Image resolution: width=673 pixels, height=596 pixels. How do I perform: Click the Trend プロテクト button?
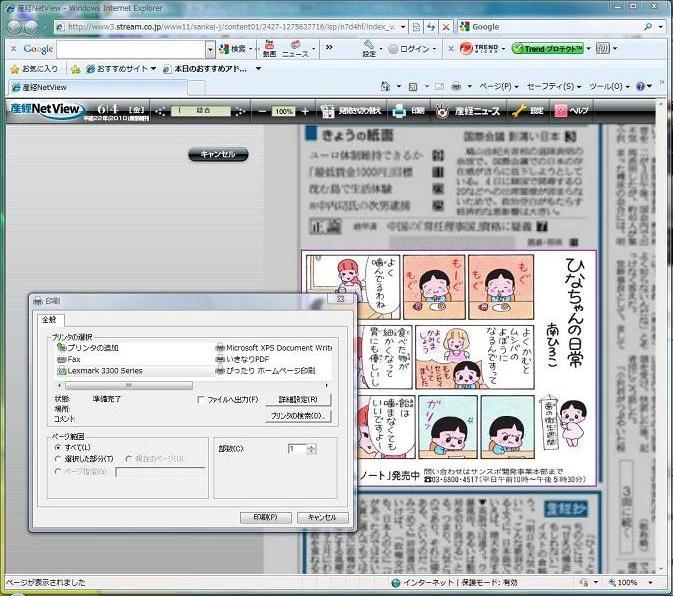click(547, 48)
